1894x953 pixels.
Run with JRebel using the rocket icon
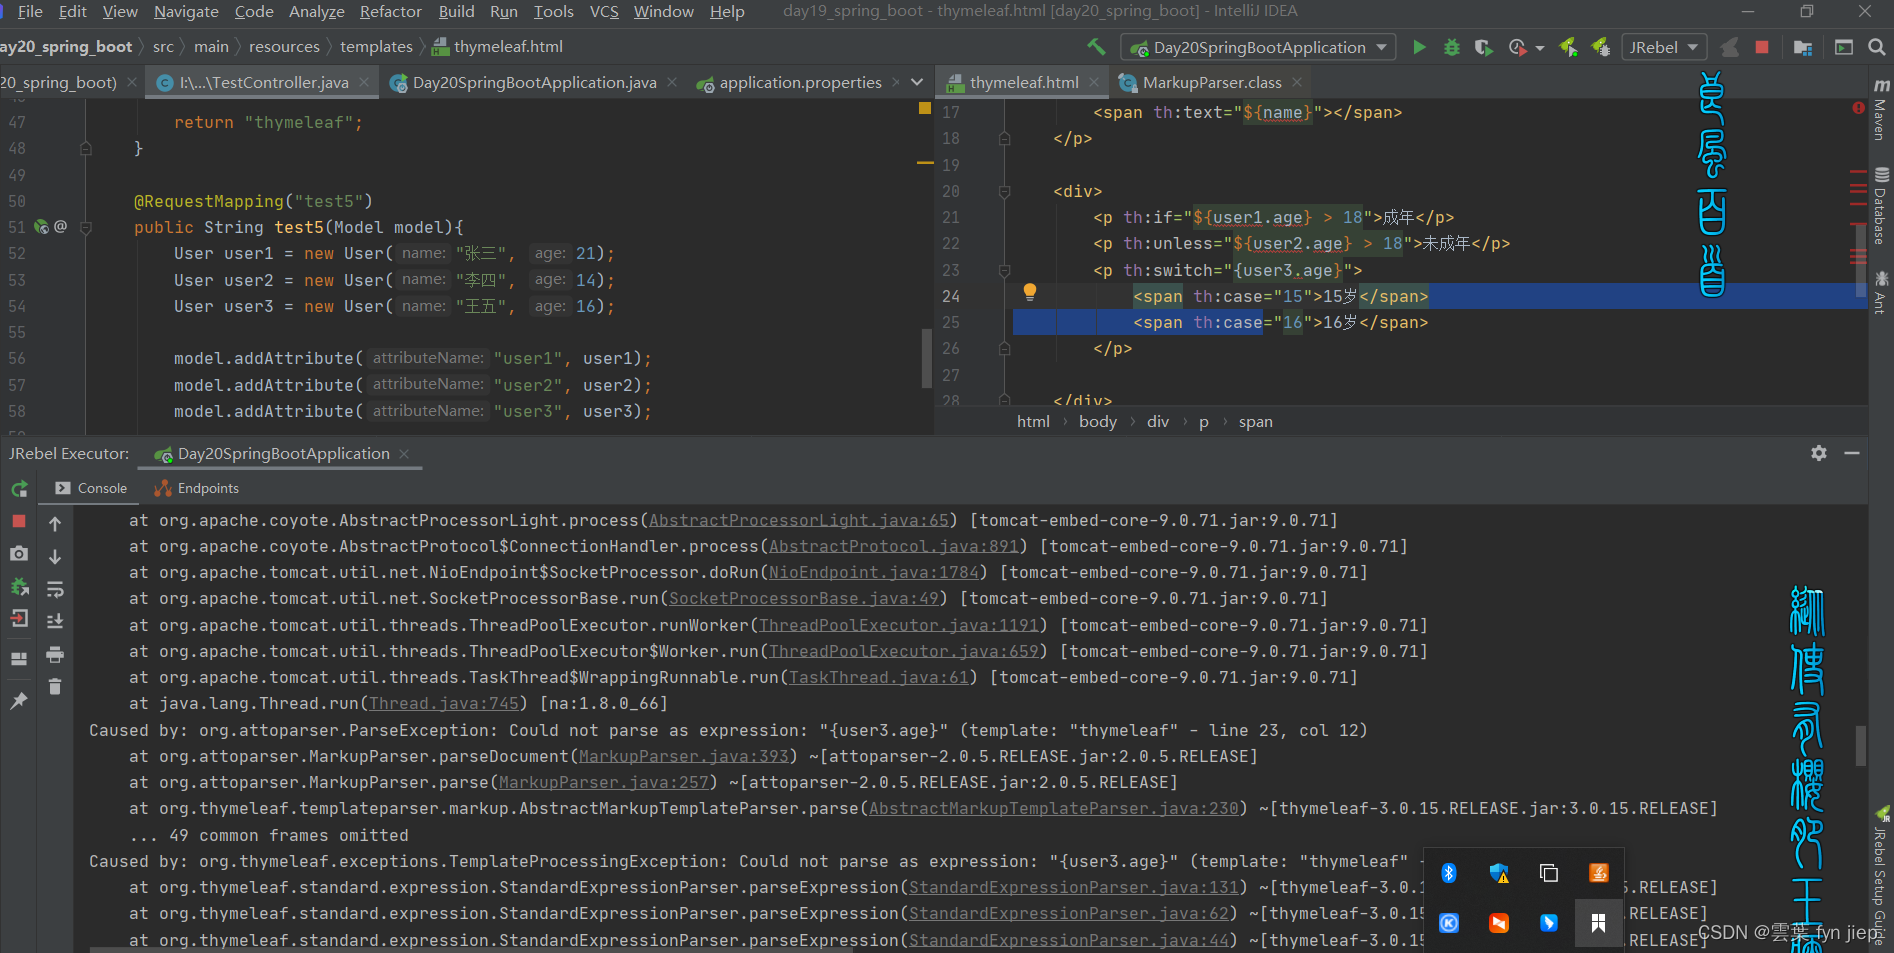(1568, 47)
